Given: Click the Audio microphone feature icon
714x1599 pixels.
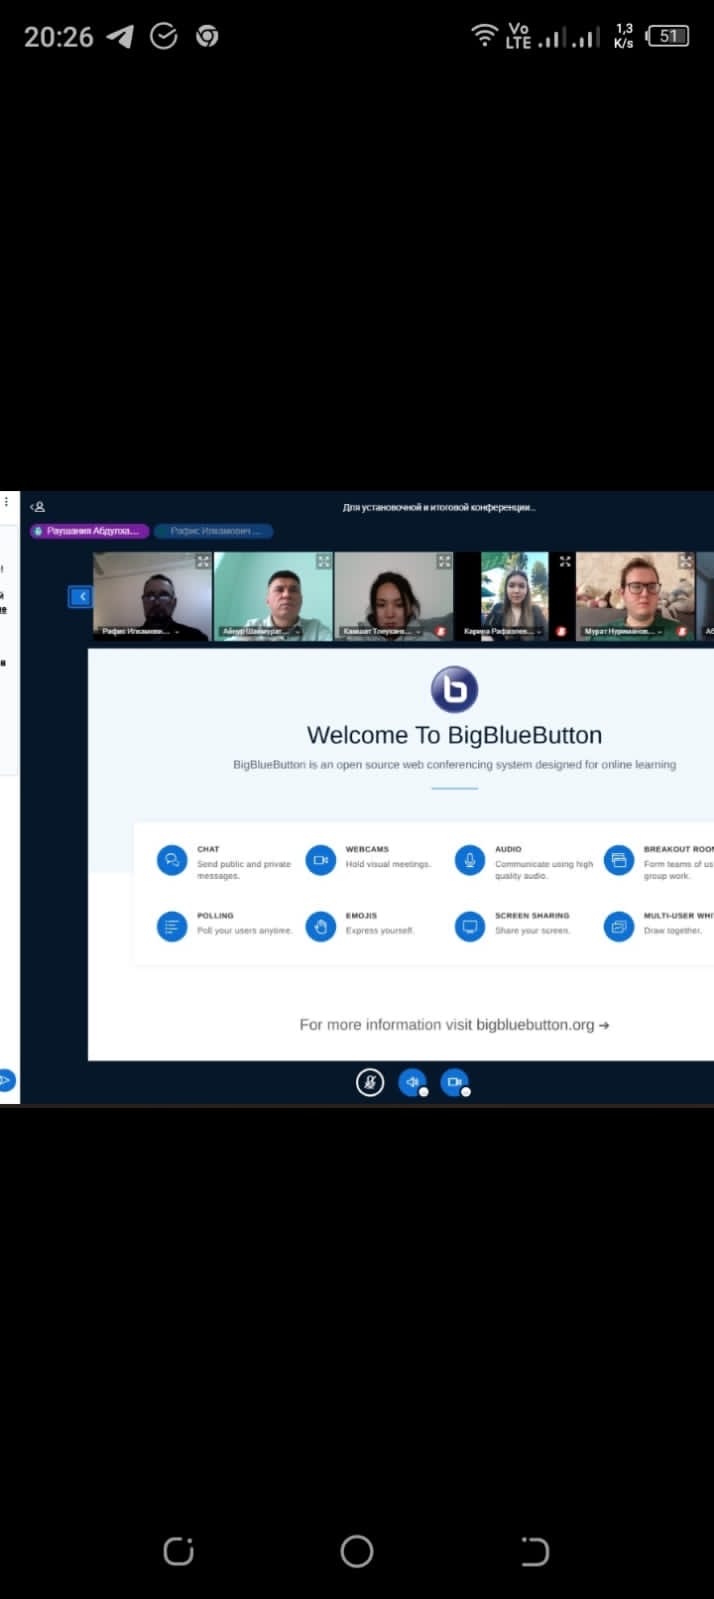Looking at the screenshot, I should [469, 860].
